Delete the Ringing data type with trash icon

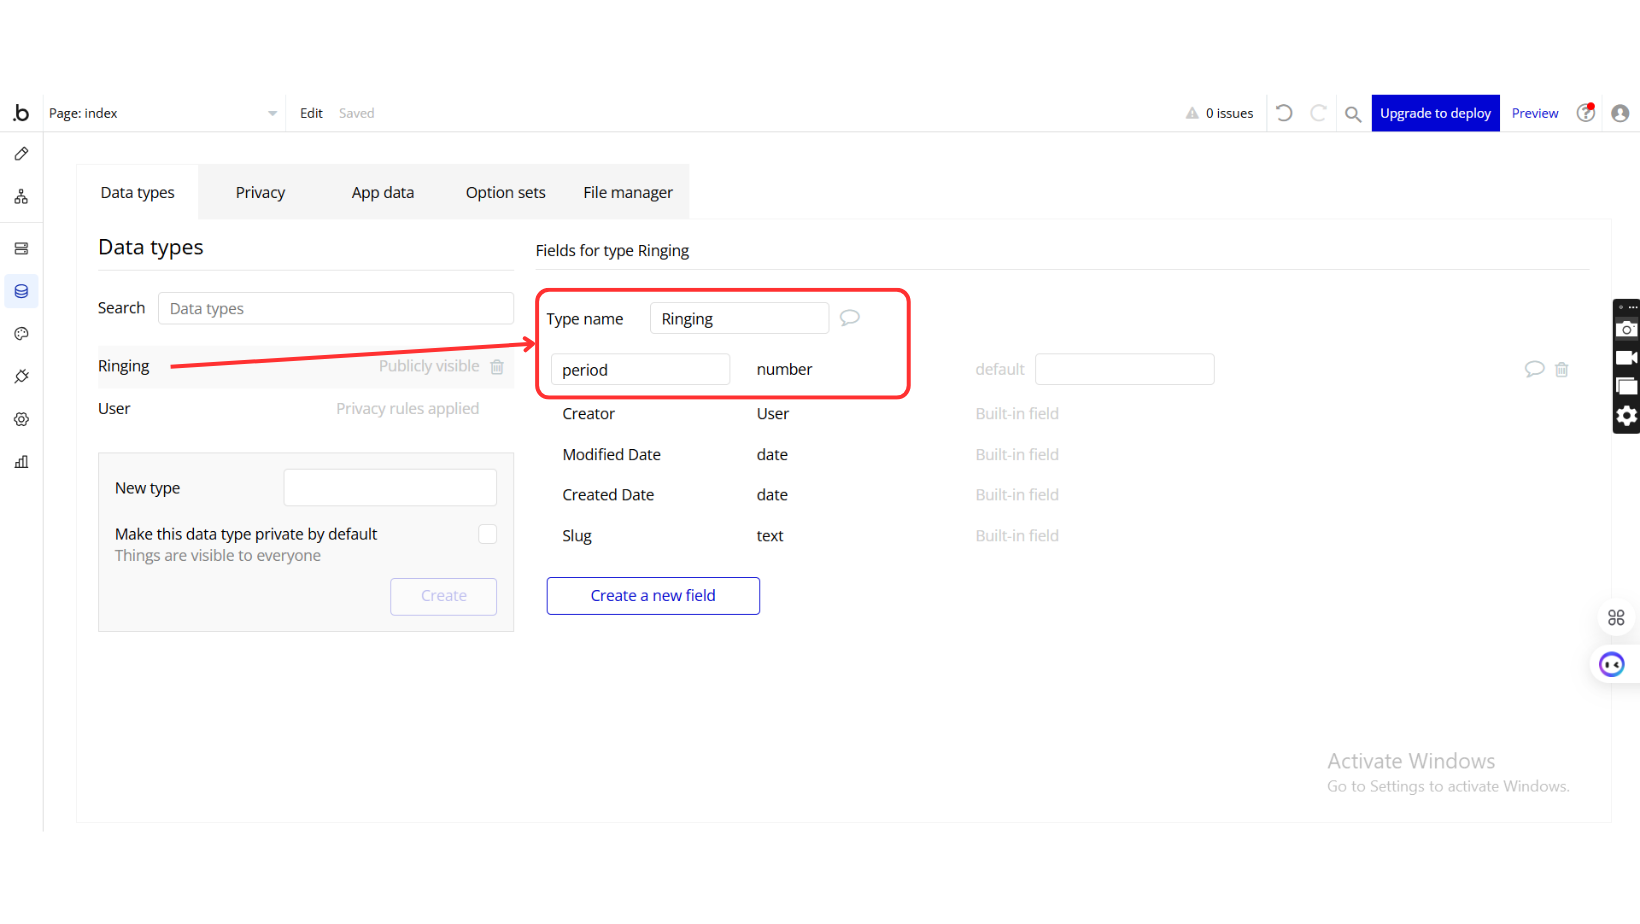497,367
